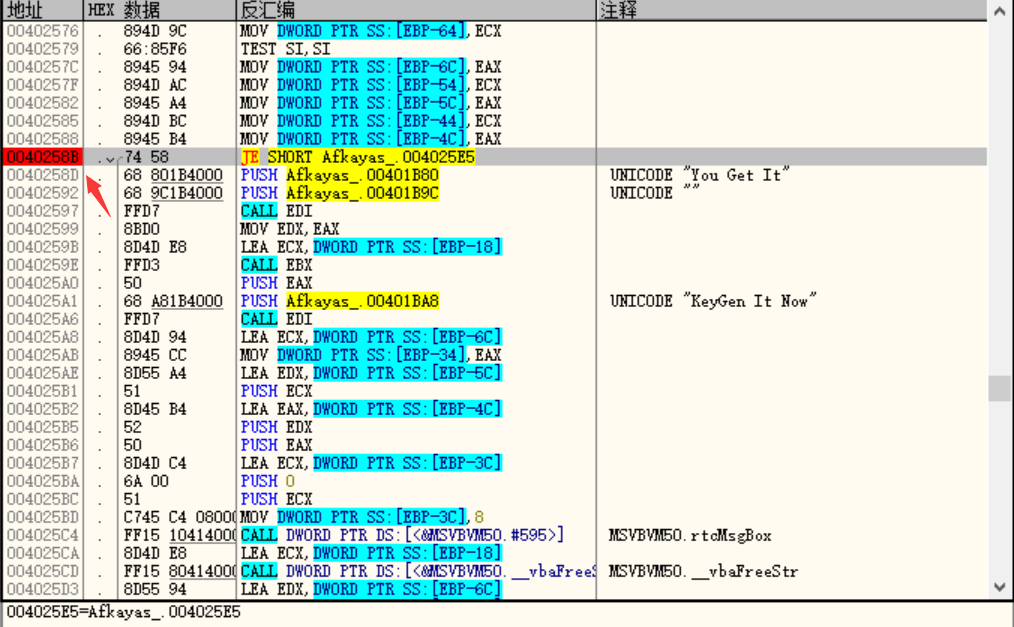Select address 00402576
1014x627 pixels.
[43, 31]
